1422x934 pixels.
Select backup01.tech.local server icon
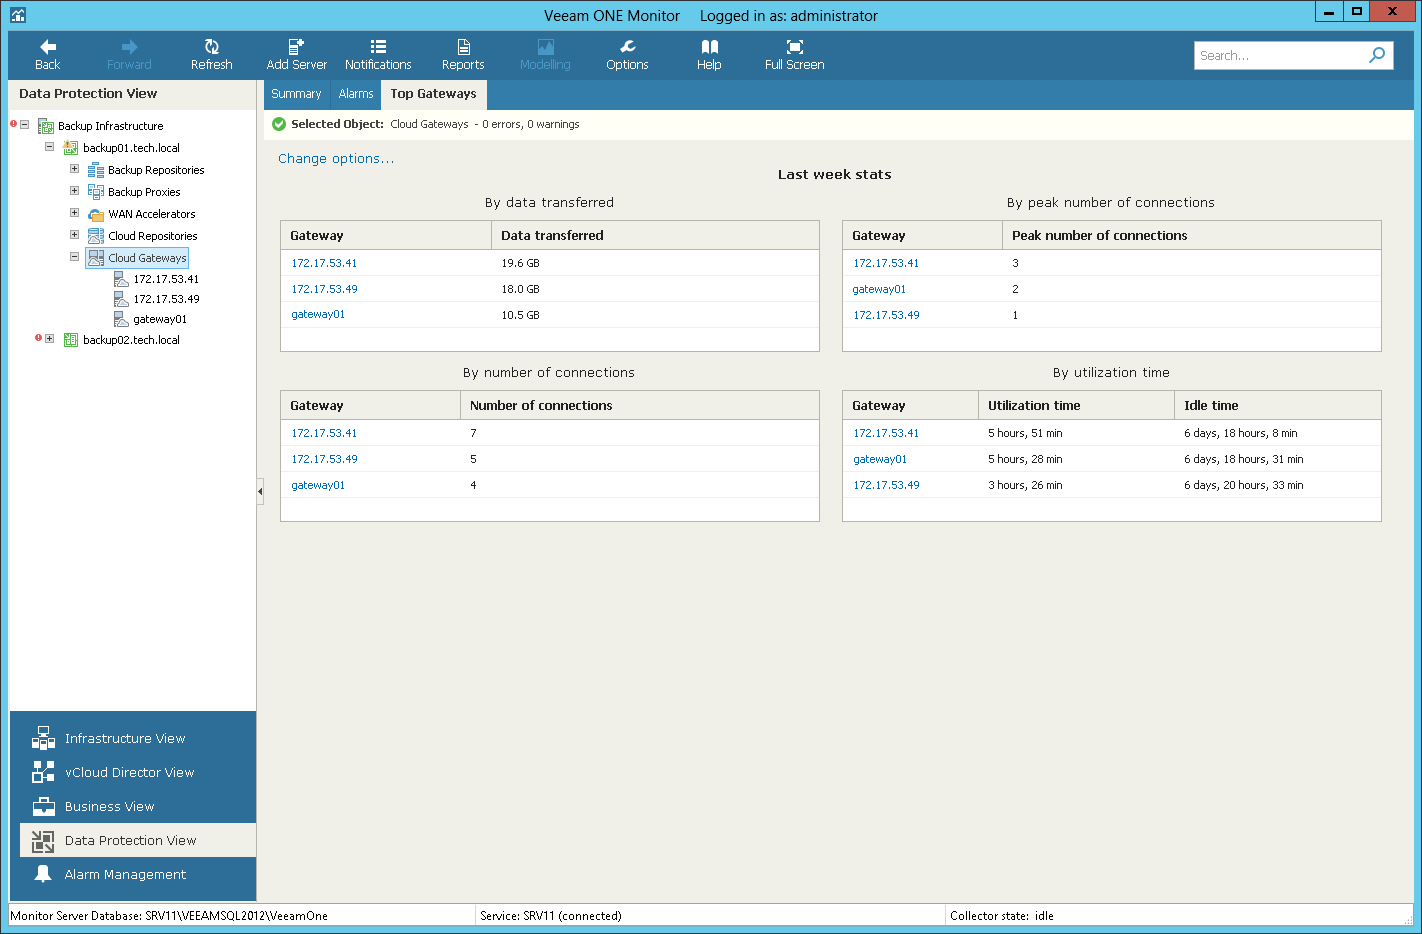tap(71, 148)
